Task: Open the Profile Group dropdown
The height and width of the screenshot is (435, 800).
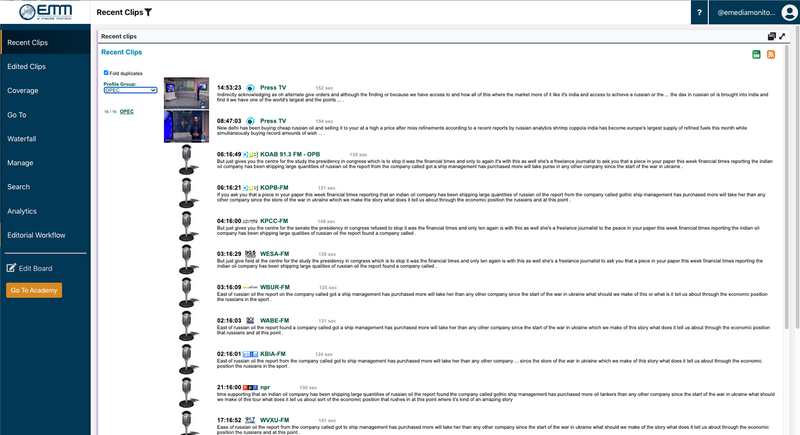Action: pyautogui.click(x=130, y=90)
